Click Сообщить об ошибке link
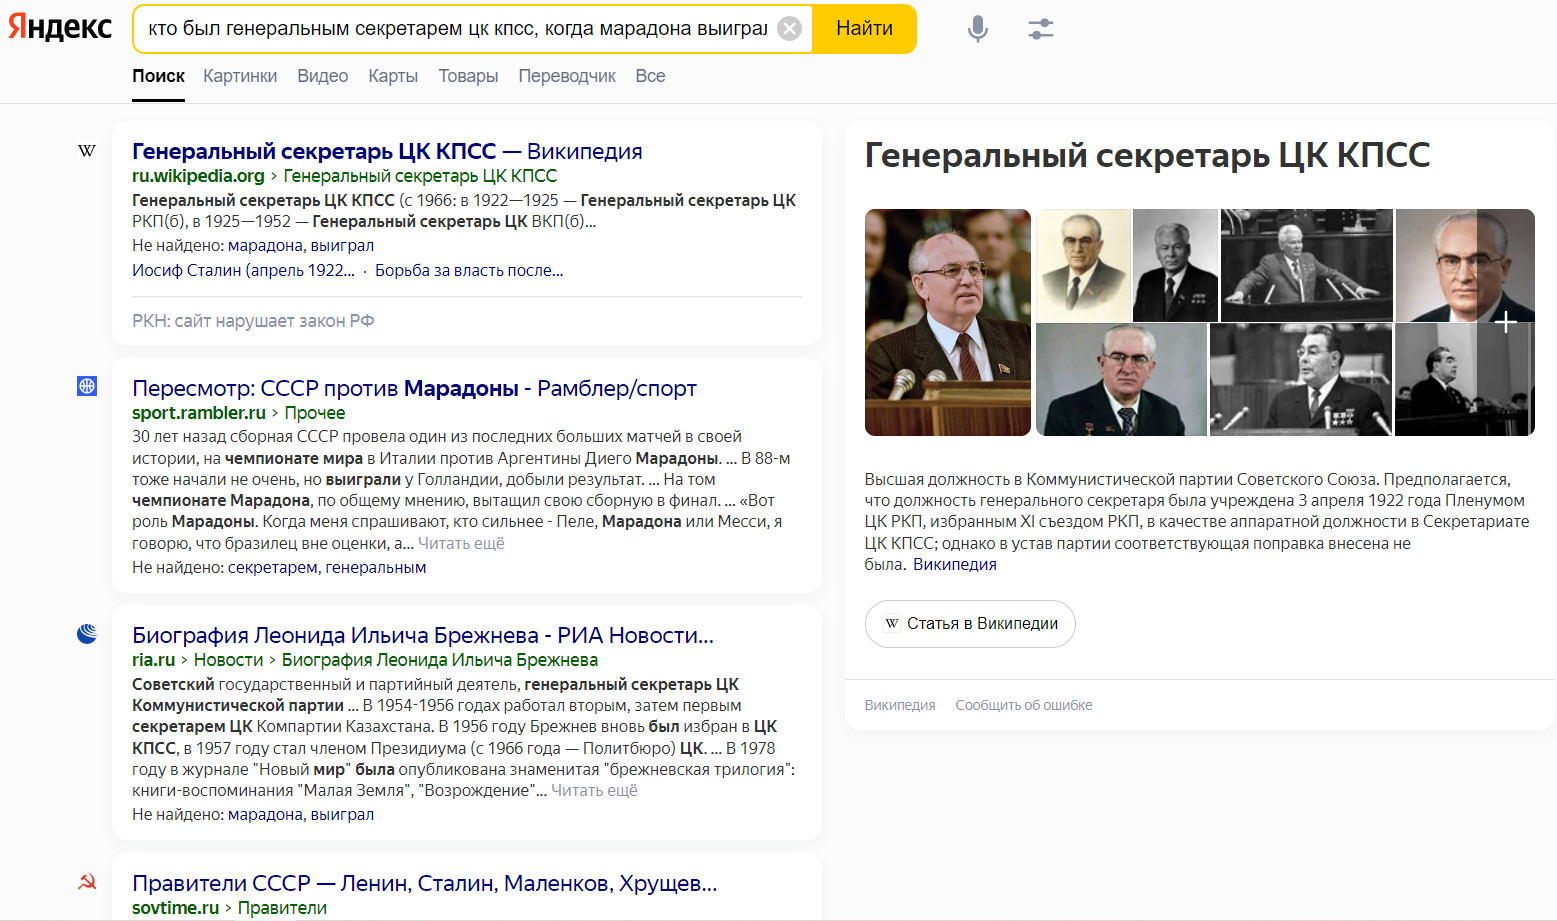Screen dimensions: 1557x921 click(1024, 705)
